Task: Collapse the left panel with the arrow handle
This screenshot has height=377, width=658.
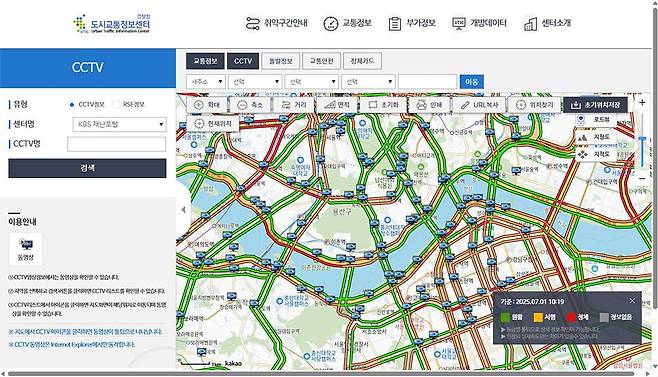Action: point(183,209)
